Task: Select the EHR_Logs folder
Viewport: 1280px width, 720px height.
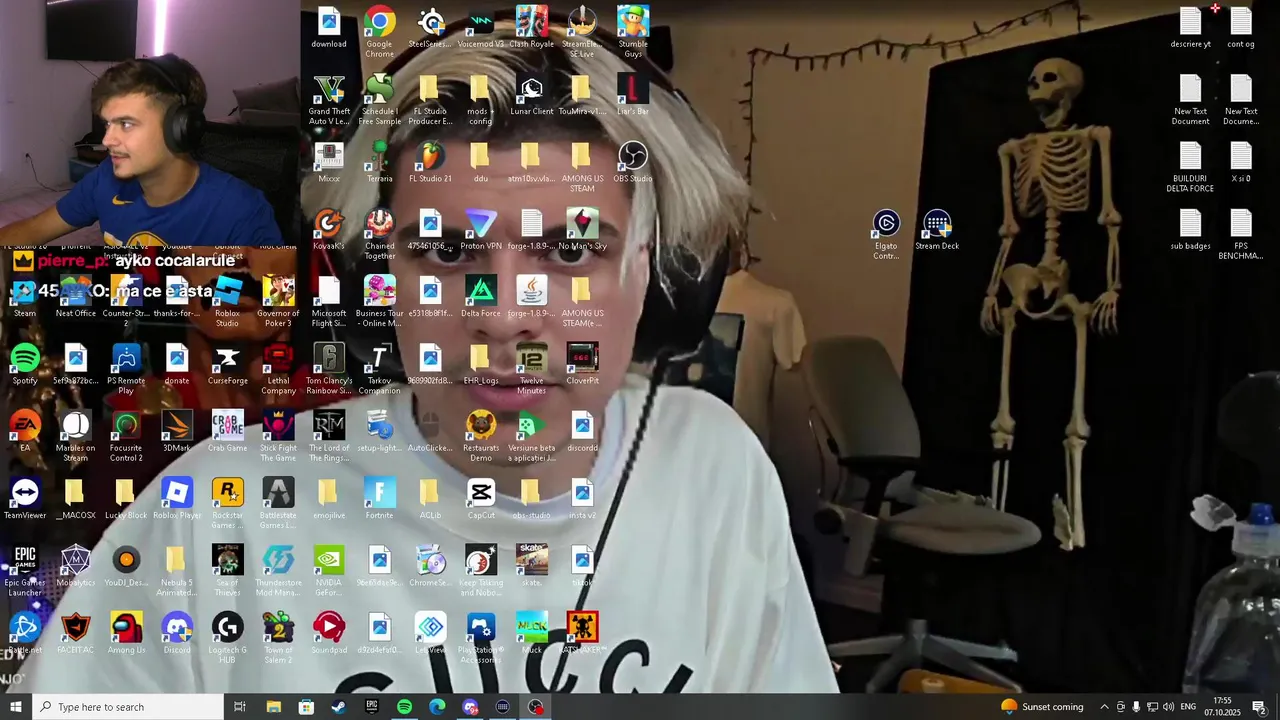Action: [x=481, y=363]
